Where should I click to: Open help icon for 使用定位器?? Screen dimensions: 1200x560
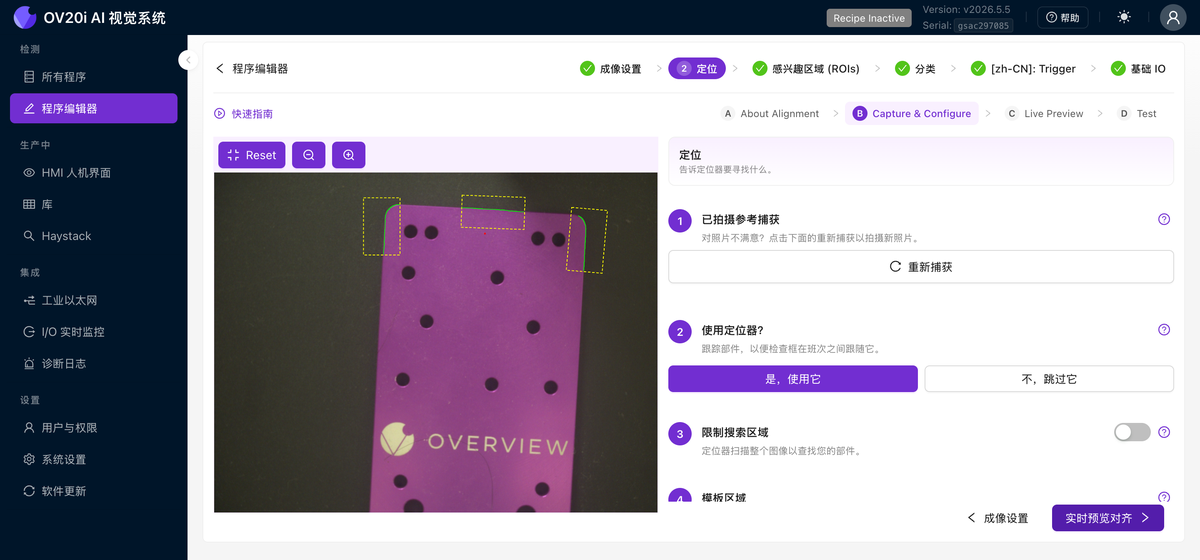click(1164, 330)
